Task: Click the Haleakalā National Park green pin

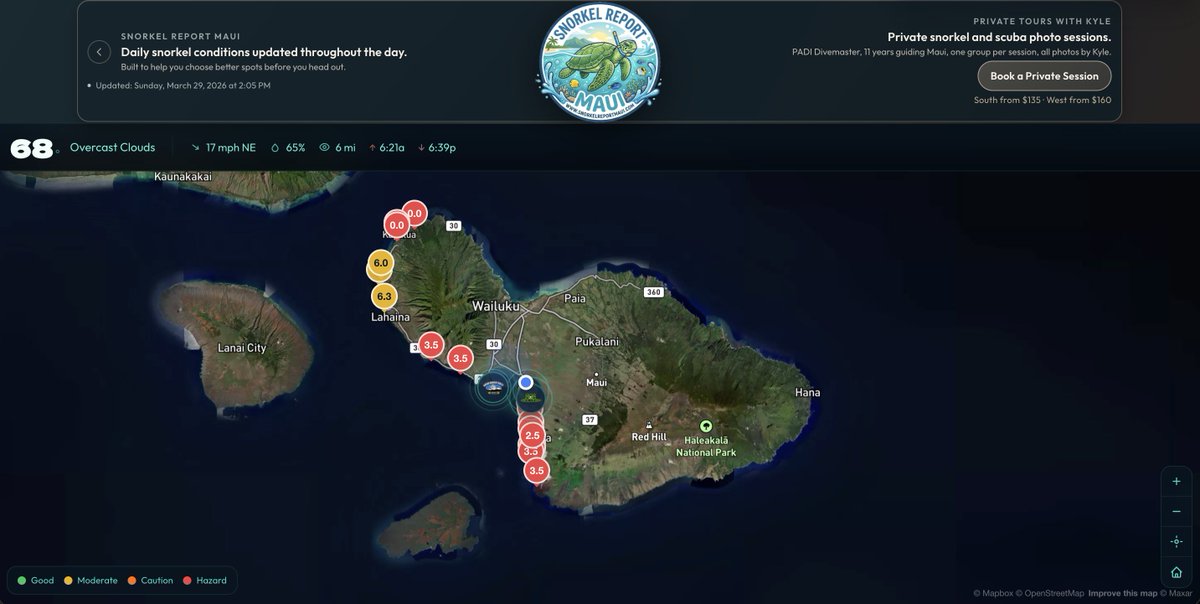Action: pos(706,426)
